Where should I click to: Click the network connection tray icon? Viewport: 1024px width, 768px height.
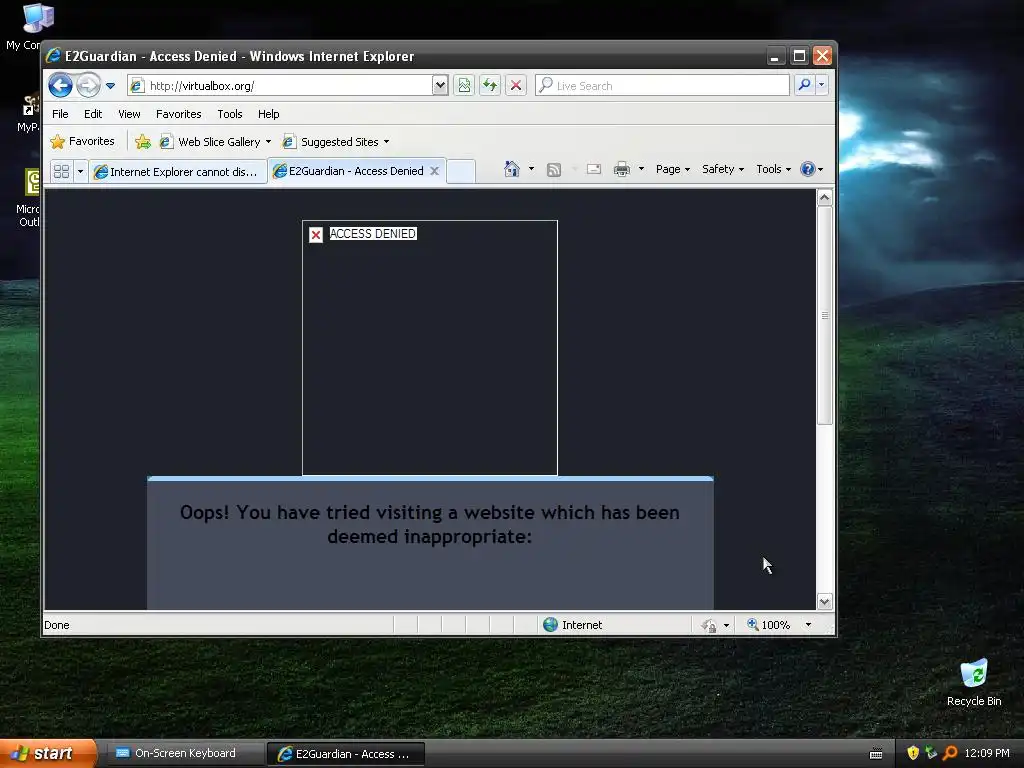pos(931,753)
